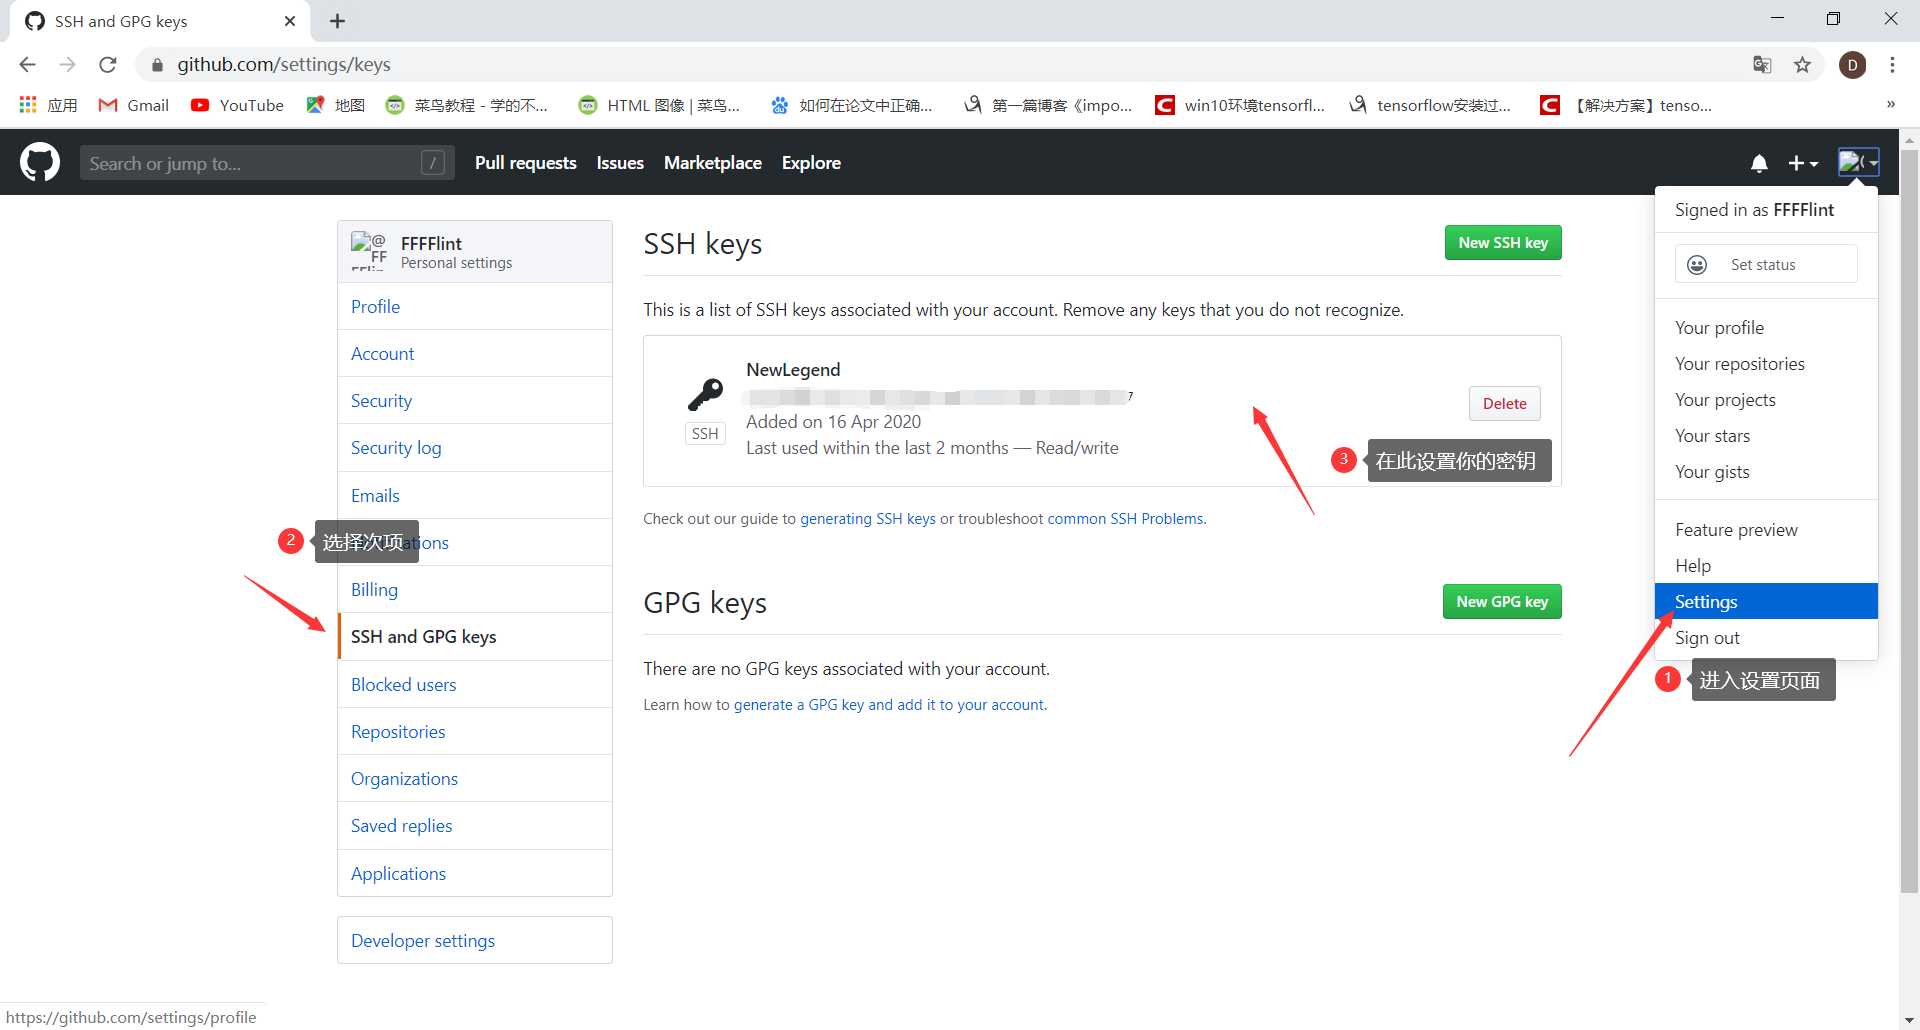This screenshot has width=1920, height=1030.
Task: Open Billing settings
Action: pyautogui.click(x=475, y=590)
